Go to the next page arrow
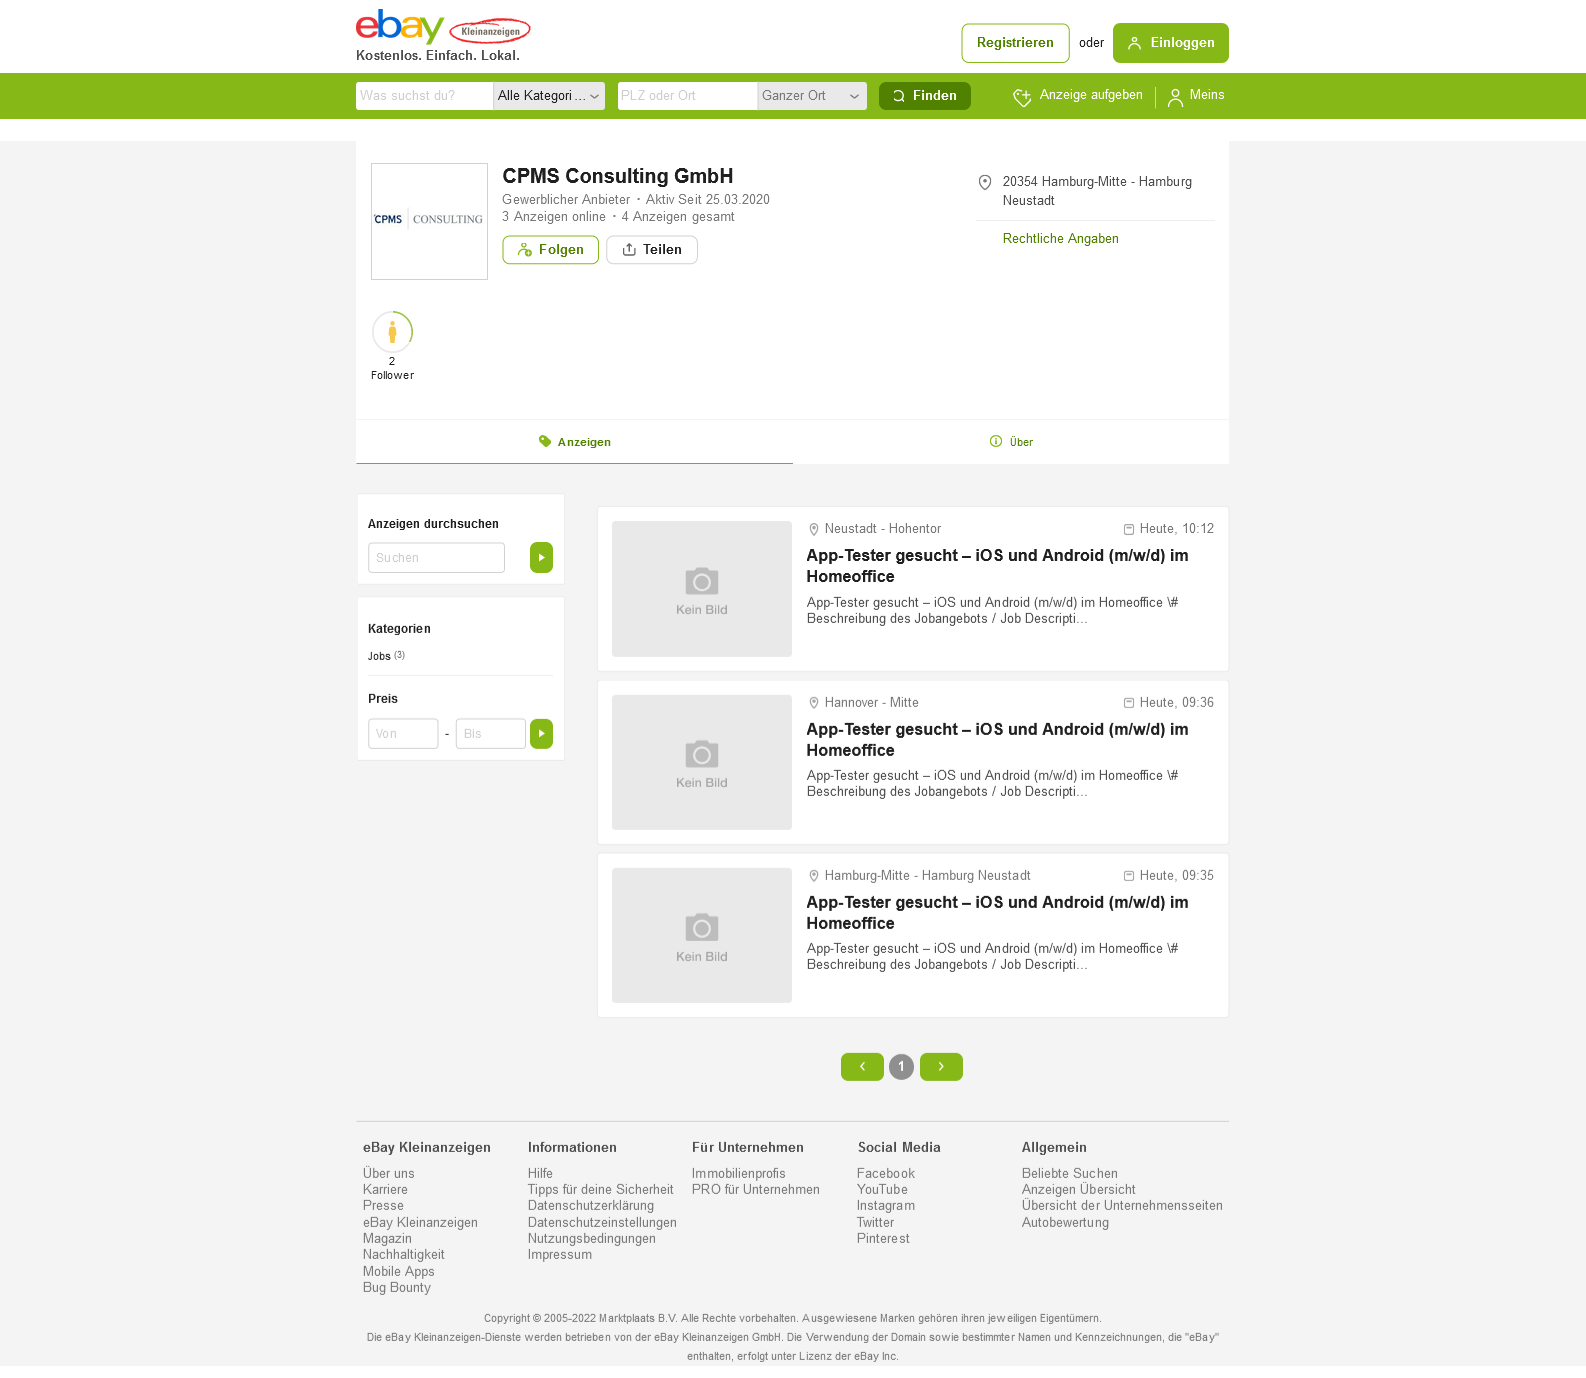The height and width of the screenshot is (1378, 1586). [941, 1067]
